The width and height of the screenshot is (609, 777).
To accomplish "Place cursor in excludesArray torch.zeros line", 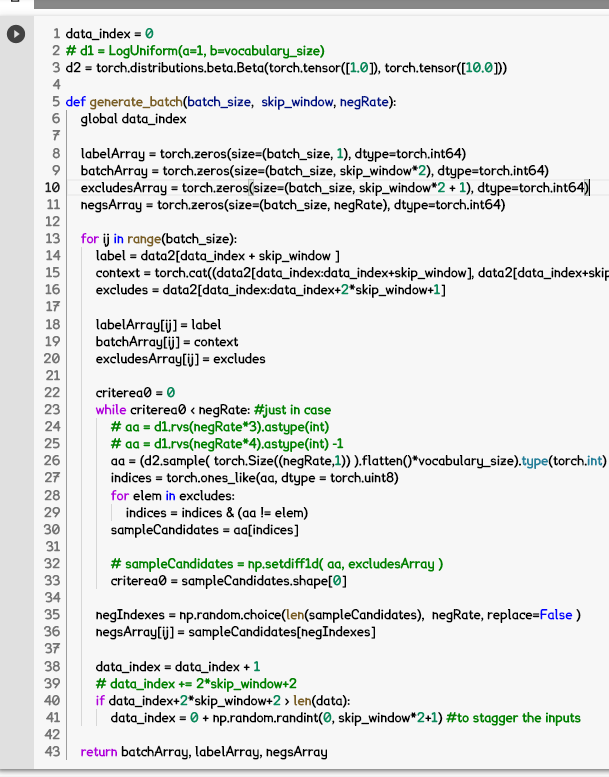I will [x=335, y=188].
